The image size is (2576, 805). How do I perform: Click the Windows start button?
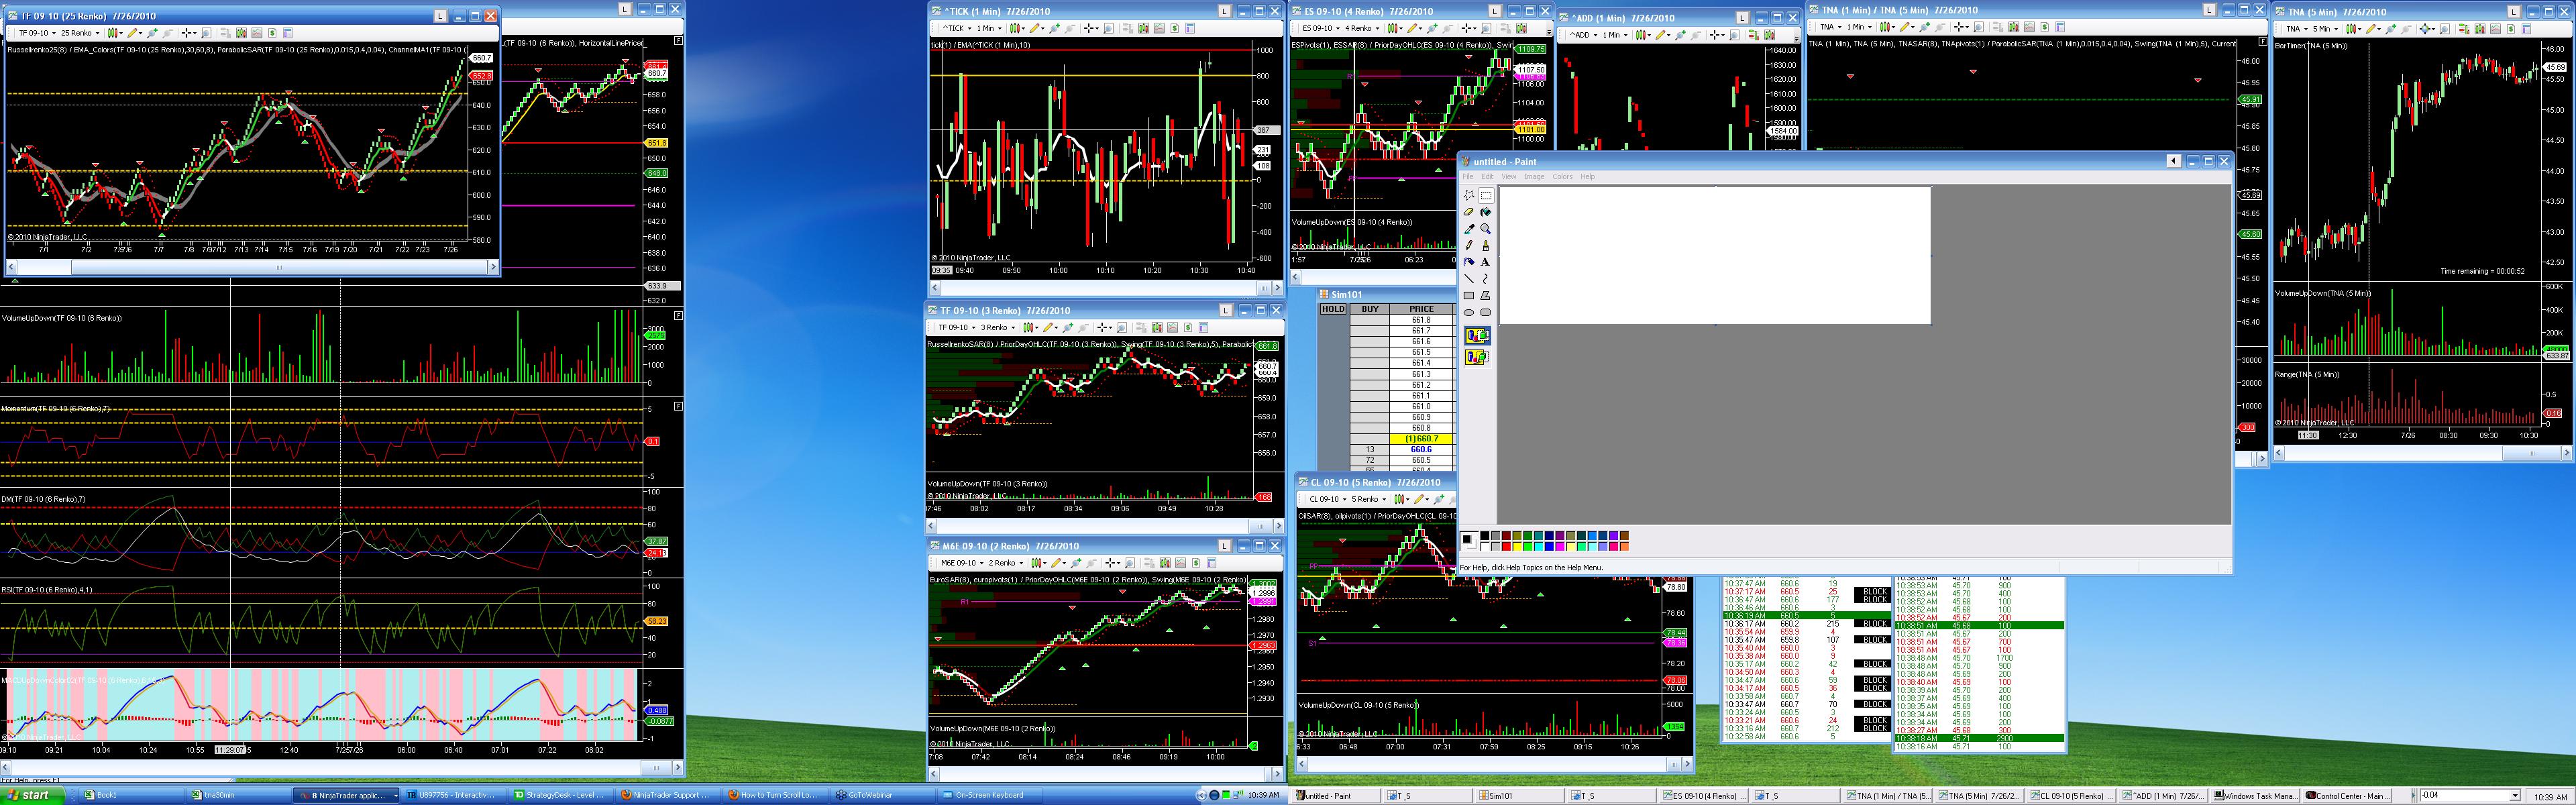(32, 795)
